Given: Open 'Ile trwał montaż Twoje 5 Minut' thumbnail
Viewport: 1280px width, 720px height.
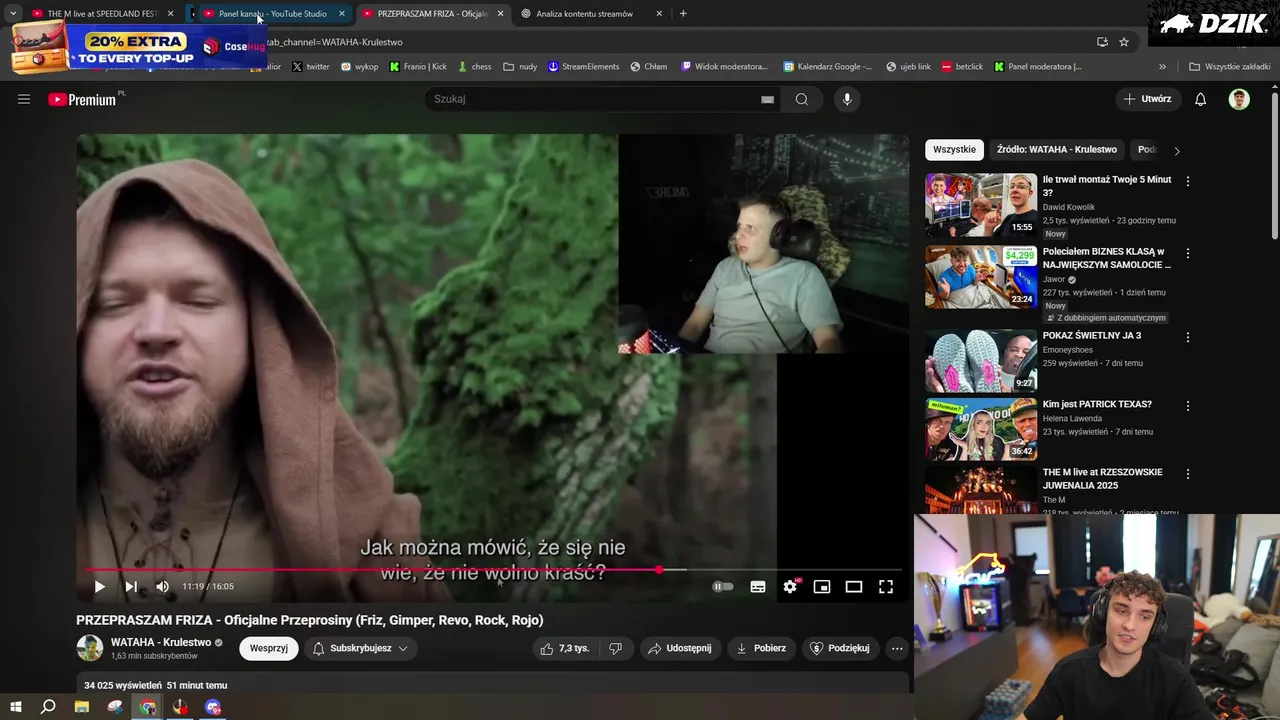Looking at the screenshot, I should [x=981, y=205].
